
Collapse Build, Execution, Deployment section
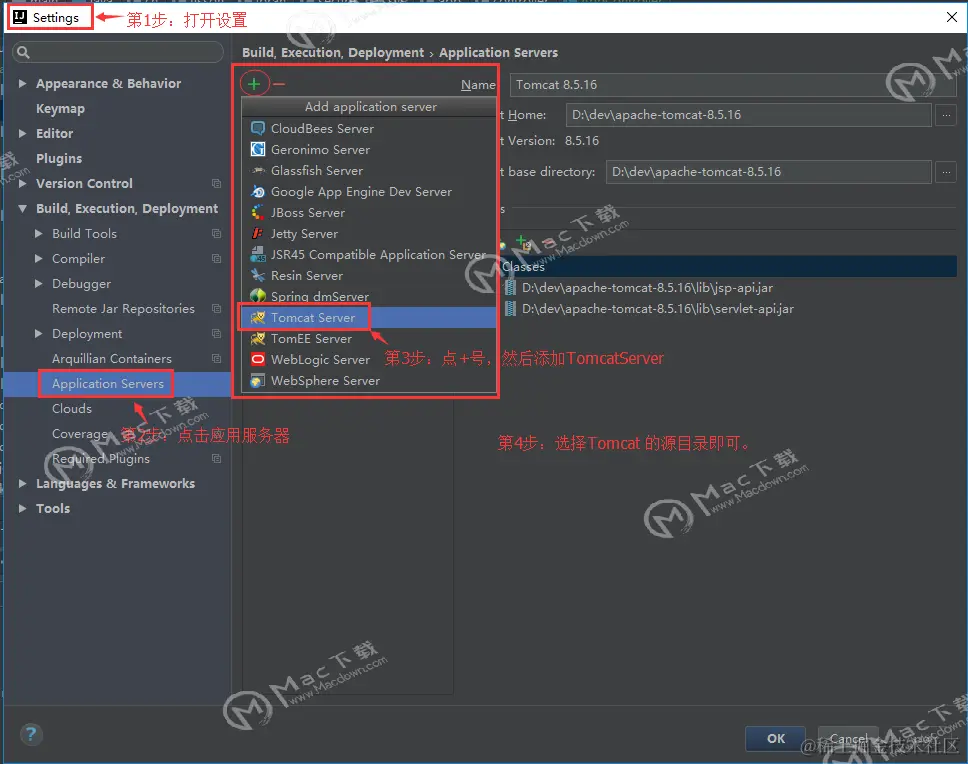[22, 209]
